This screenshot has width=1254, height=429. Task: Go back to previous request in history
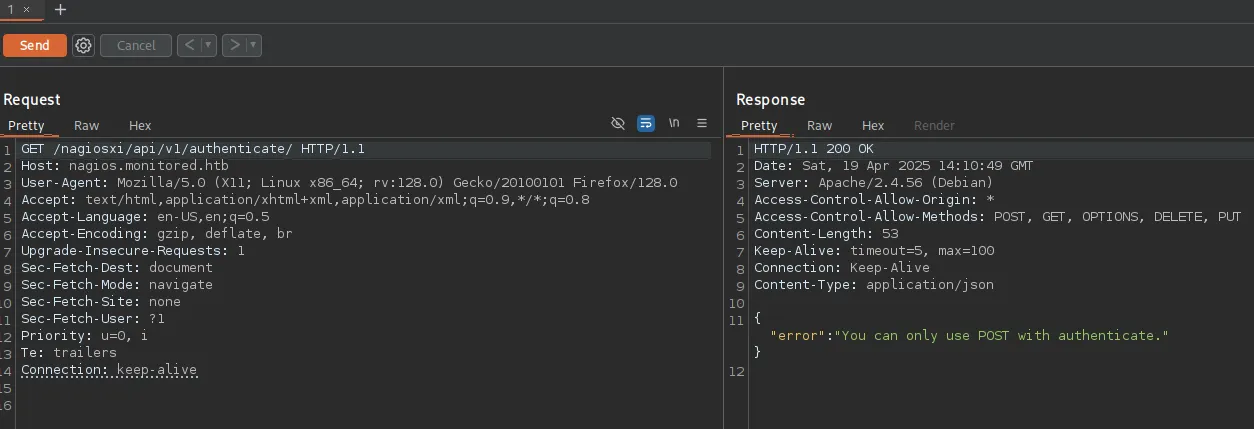pos(189,45)
